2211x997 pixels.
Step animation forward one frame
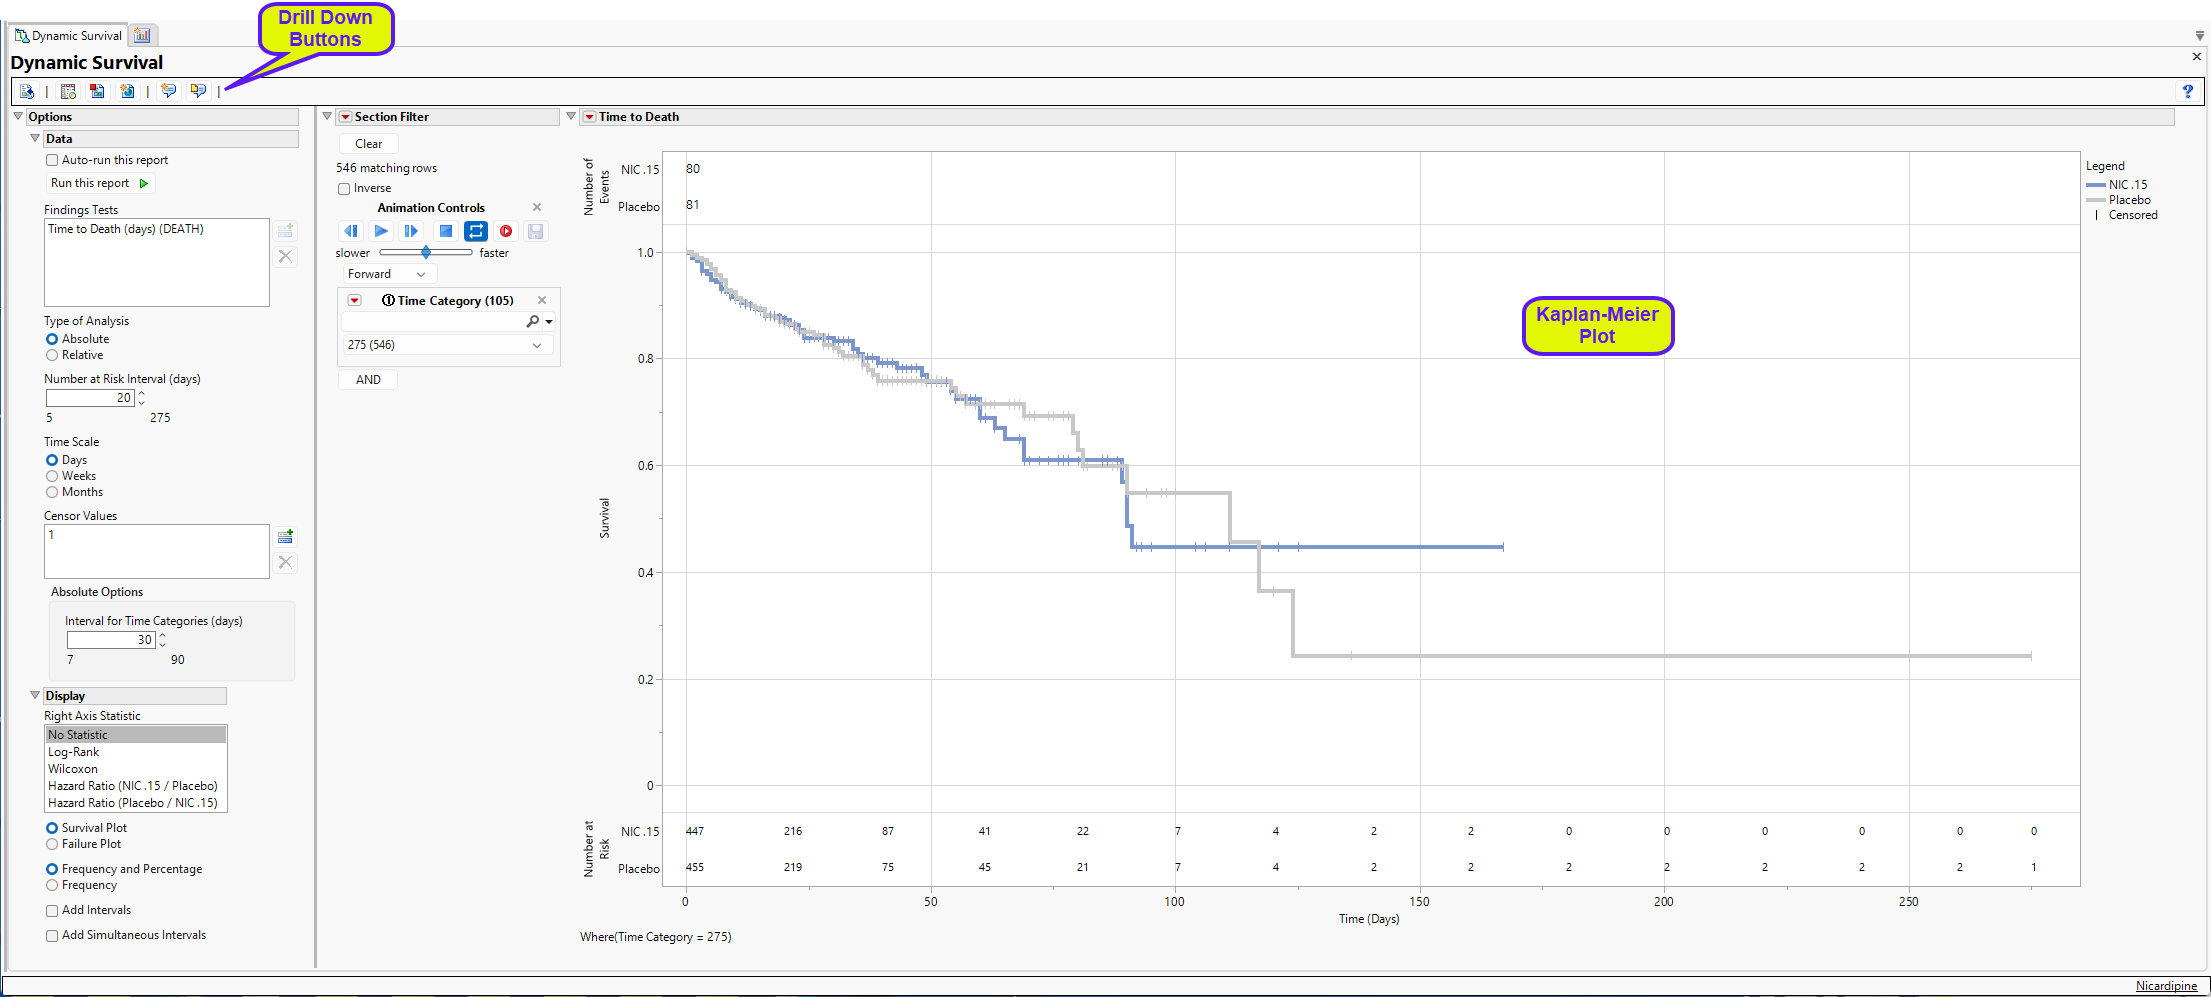[411, 231]
